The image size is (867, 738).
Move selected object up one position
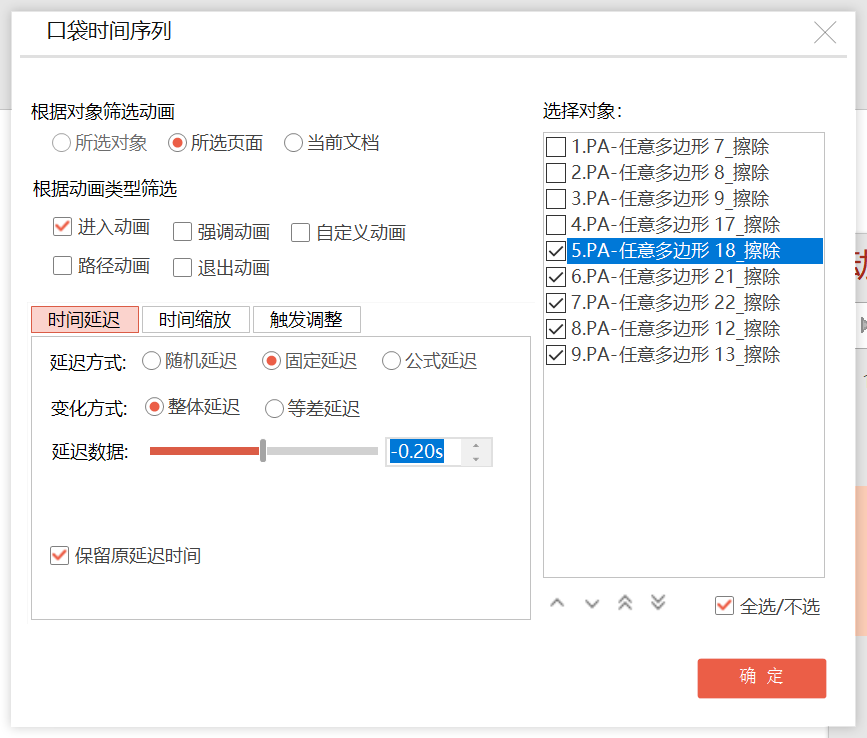click(557, 603)
